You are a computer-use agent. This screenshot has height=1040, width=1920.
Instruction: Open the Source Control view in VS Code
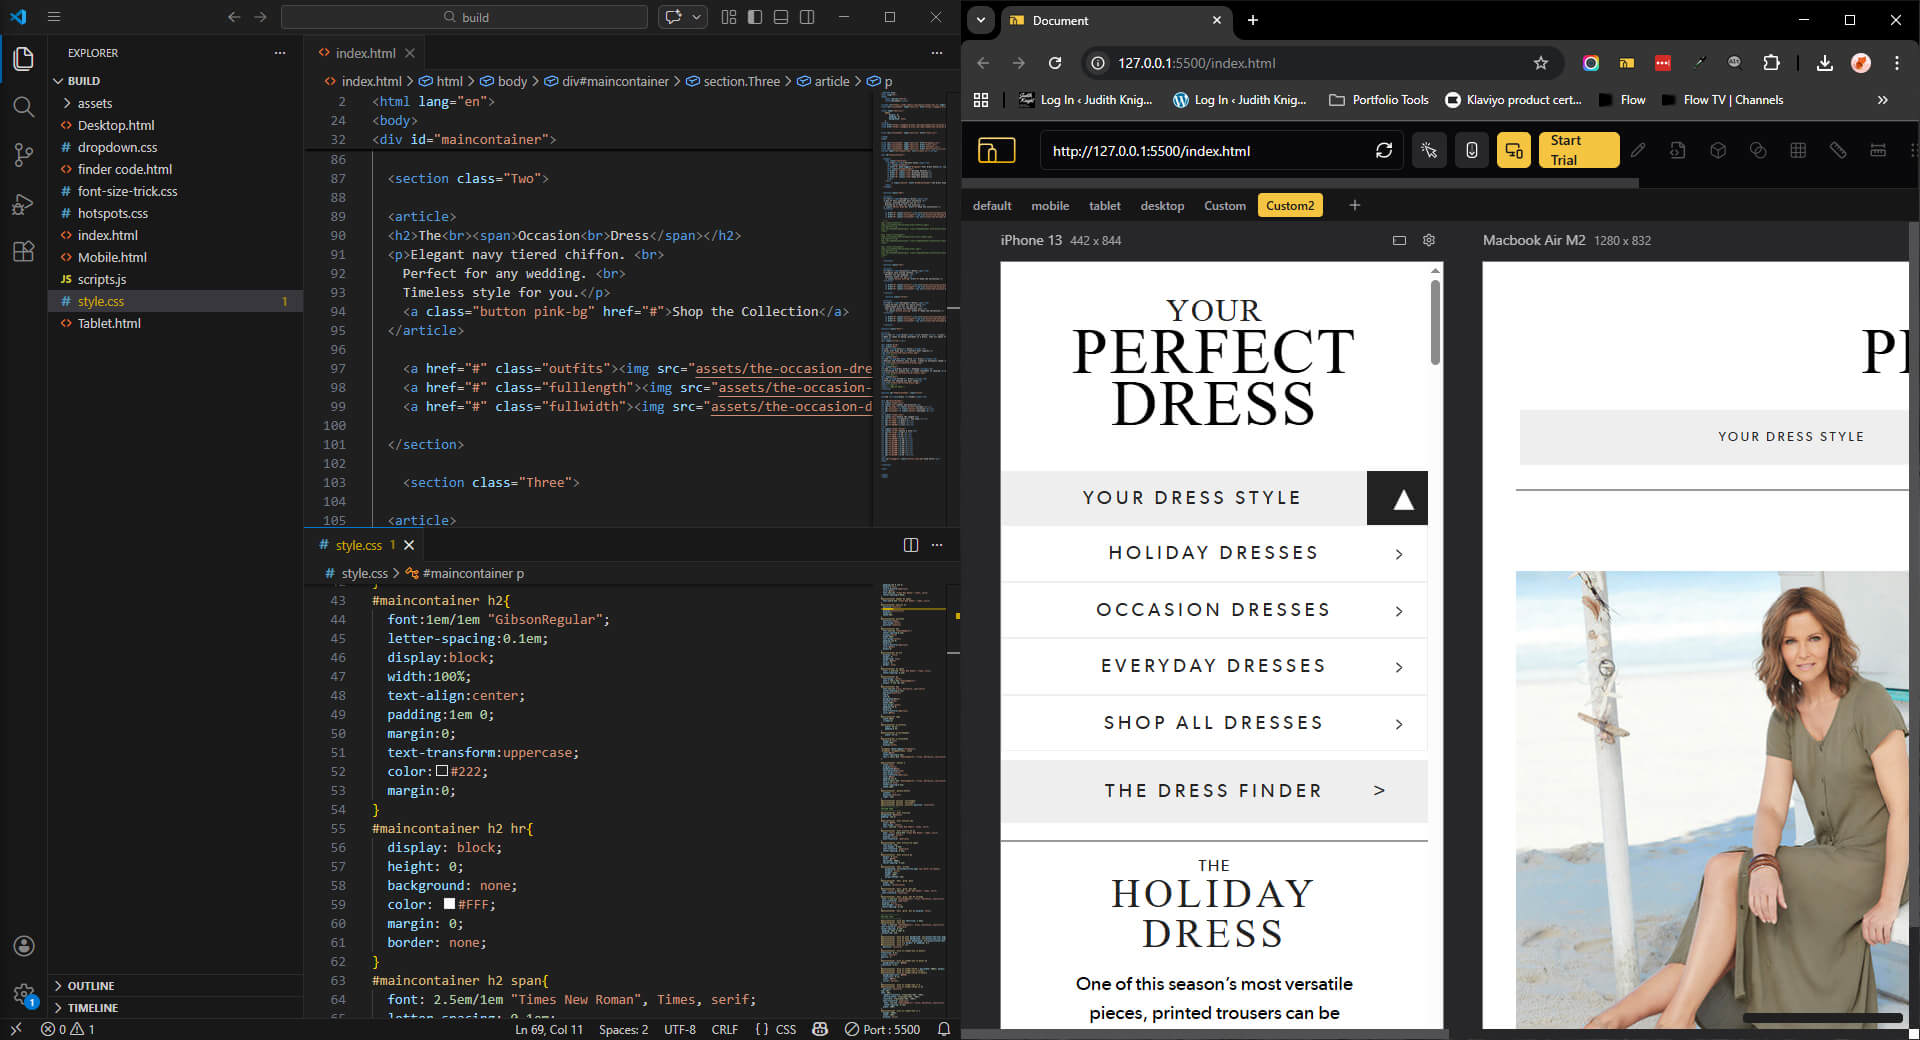(23, 154)
